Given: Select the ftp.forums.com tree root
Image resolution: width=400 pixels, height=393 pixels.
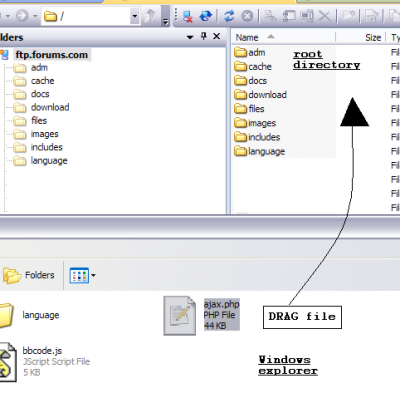Looking at the screenshot, I should [x=52, y=55].
